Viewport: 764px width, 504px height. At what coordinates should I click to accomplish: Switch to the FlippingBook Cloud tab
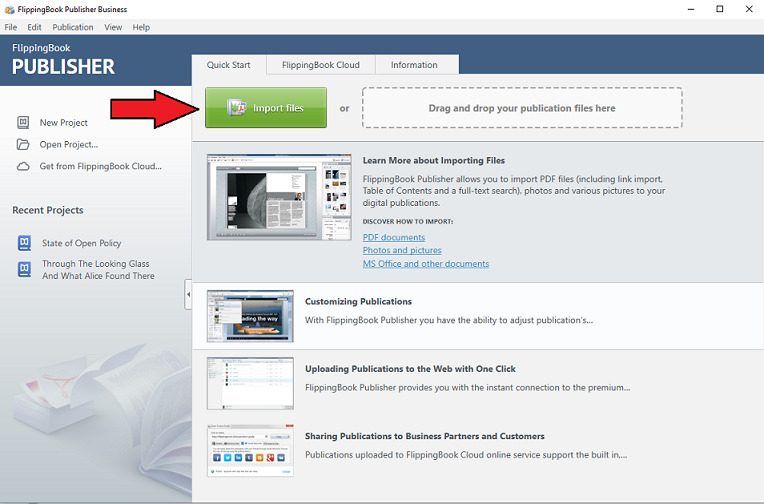321,65
